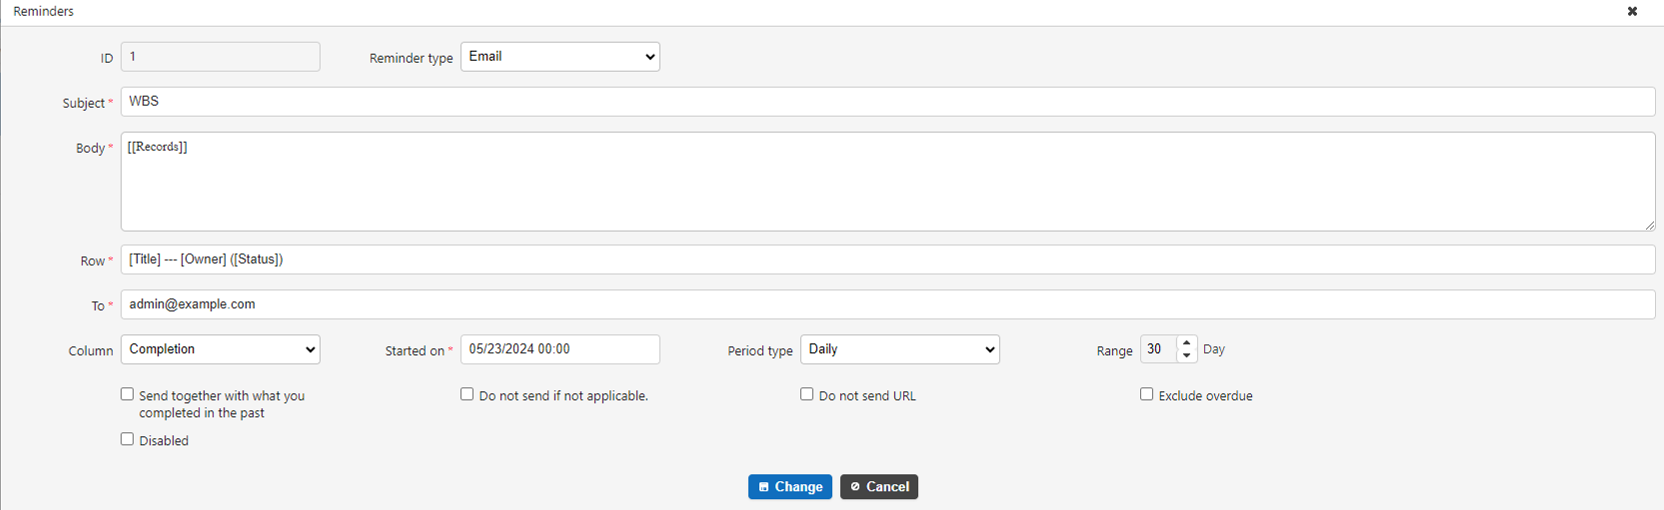This screenshot has height=510, width=1664.
Task: Click the Body textarea resize handle
Action: coord(1649,225)
